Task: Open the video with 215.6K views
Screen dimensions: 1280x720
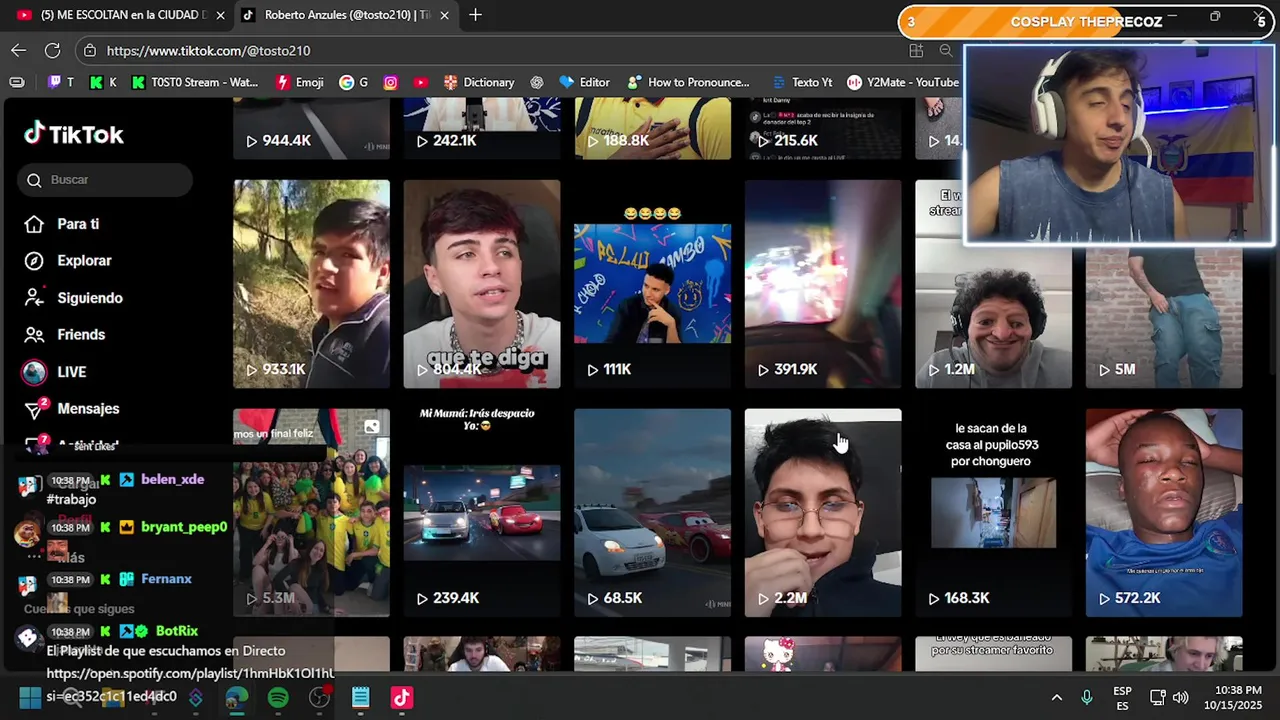Action: coord(823,129)
